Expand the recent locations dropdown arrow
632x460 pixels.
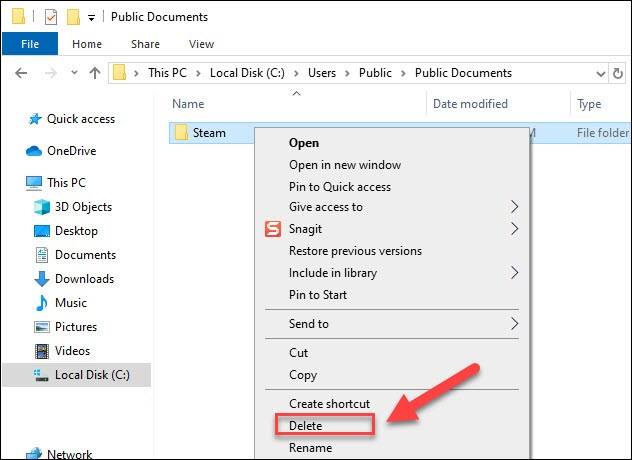pyautogui.click(x=74, y=73)
